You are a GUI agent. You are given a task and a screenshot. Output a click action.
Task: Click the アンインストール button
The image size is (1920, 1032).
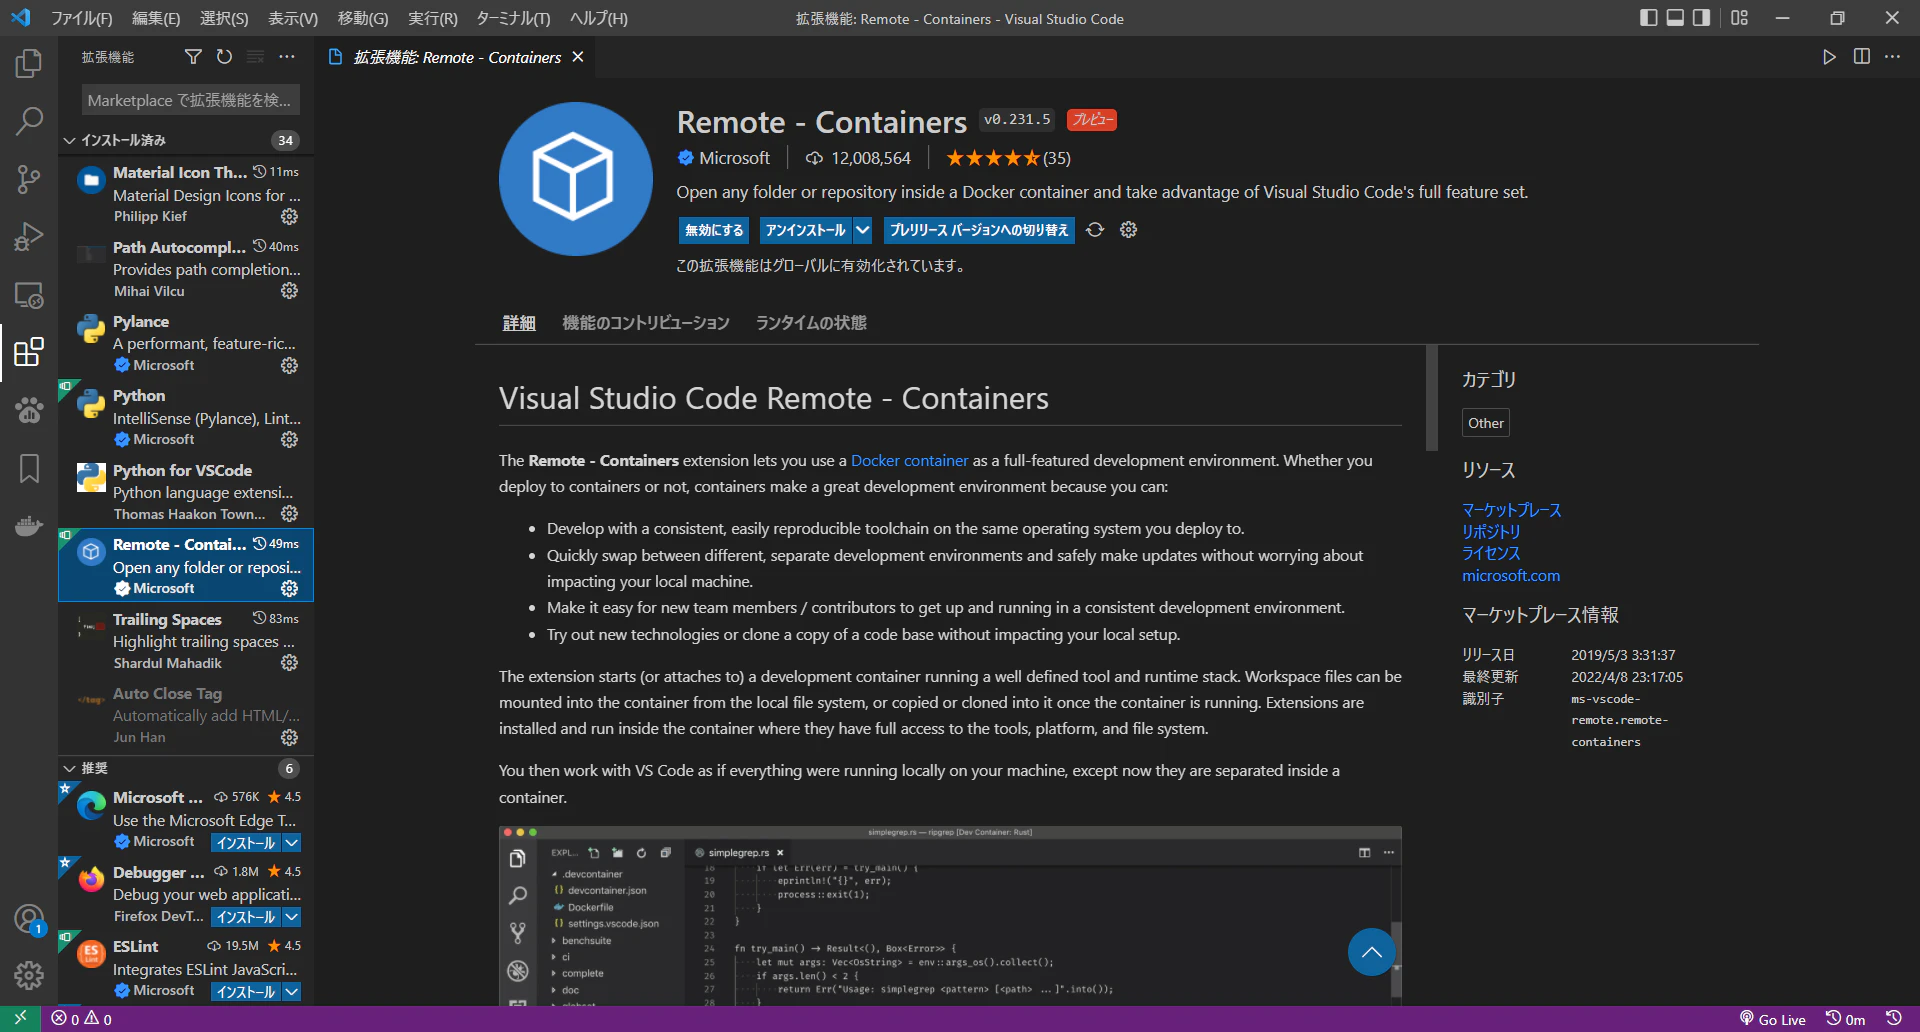(x=805, y=230)
